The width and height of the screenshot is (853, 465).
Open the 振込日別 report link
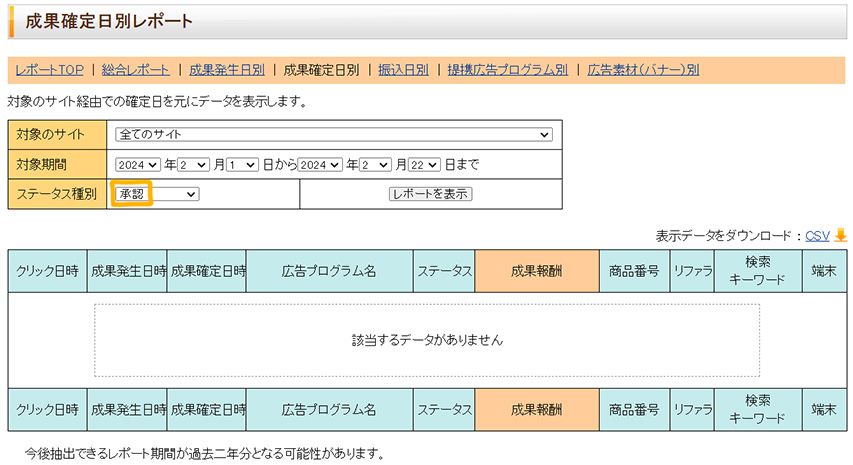tap(403, 70)
